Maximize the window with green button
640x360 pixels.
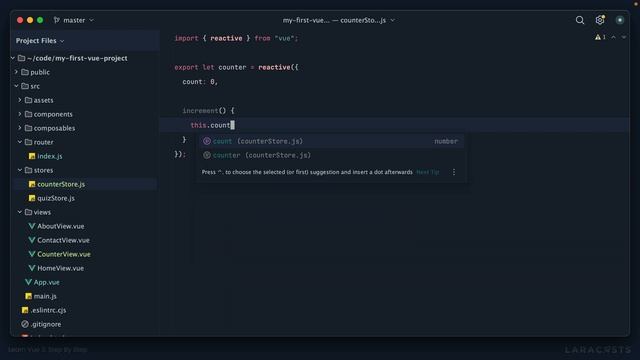click(40, 20)
